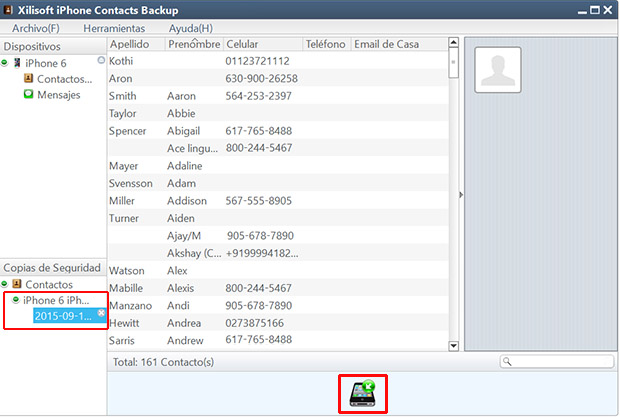Click the contact search field
The image size is (620, 417).
click(556, 362)
